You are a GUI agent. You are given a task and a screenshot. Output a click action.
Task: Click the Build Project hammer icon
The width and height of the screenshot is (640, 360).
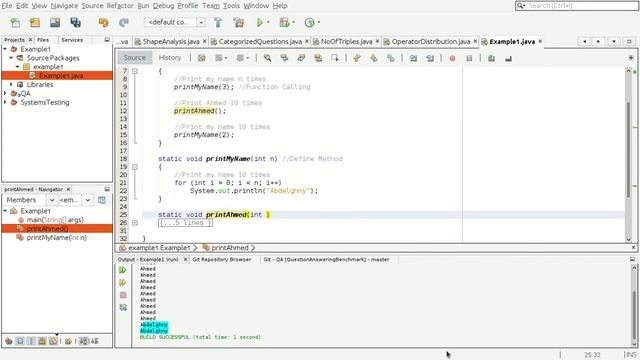[218, 22]
